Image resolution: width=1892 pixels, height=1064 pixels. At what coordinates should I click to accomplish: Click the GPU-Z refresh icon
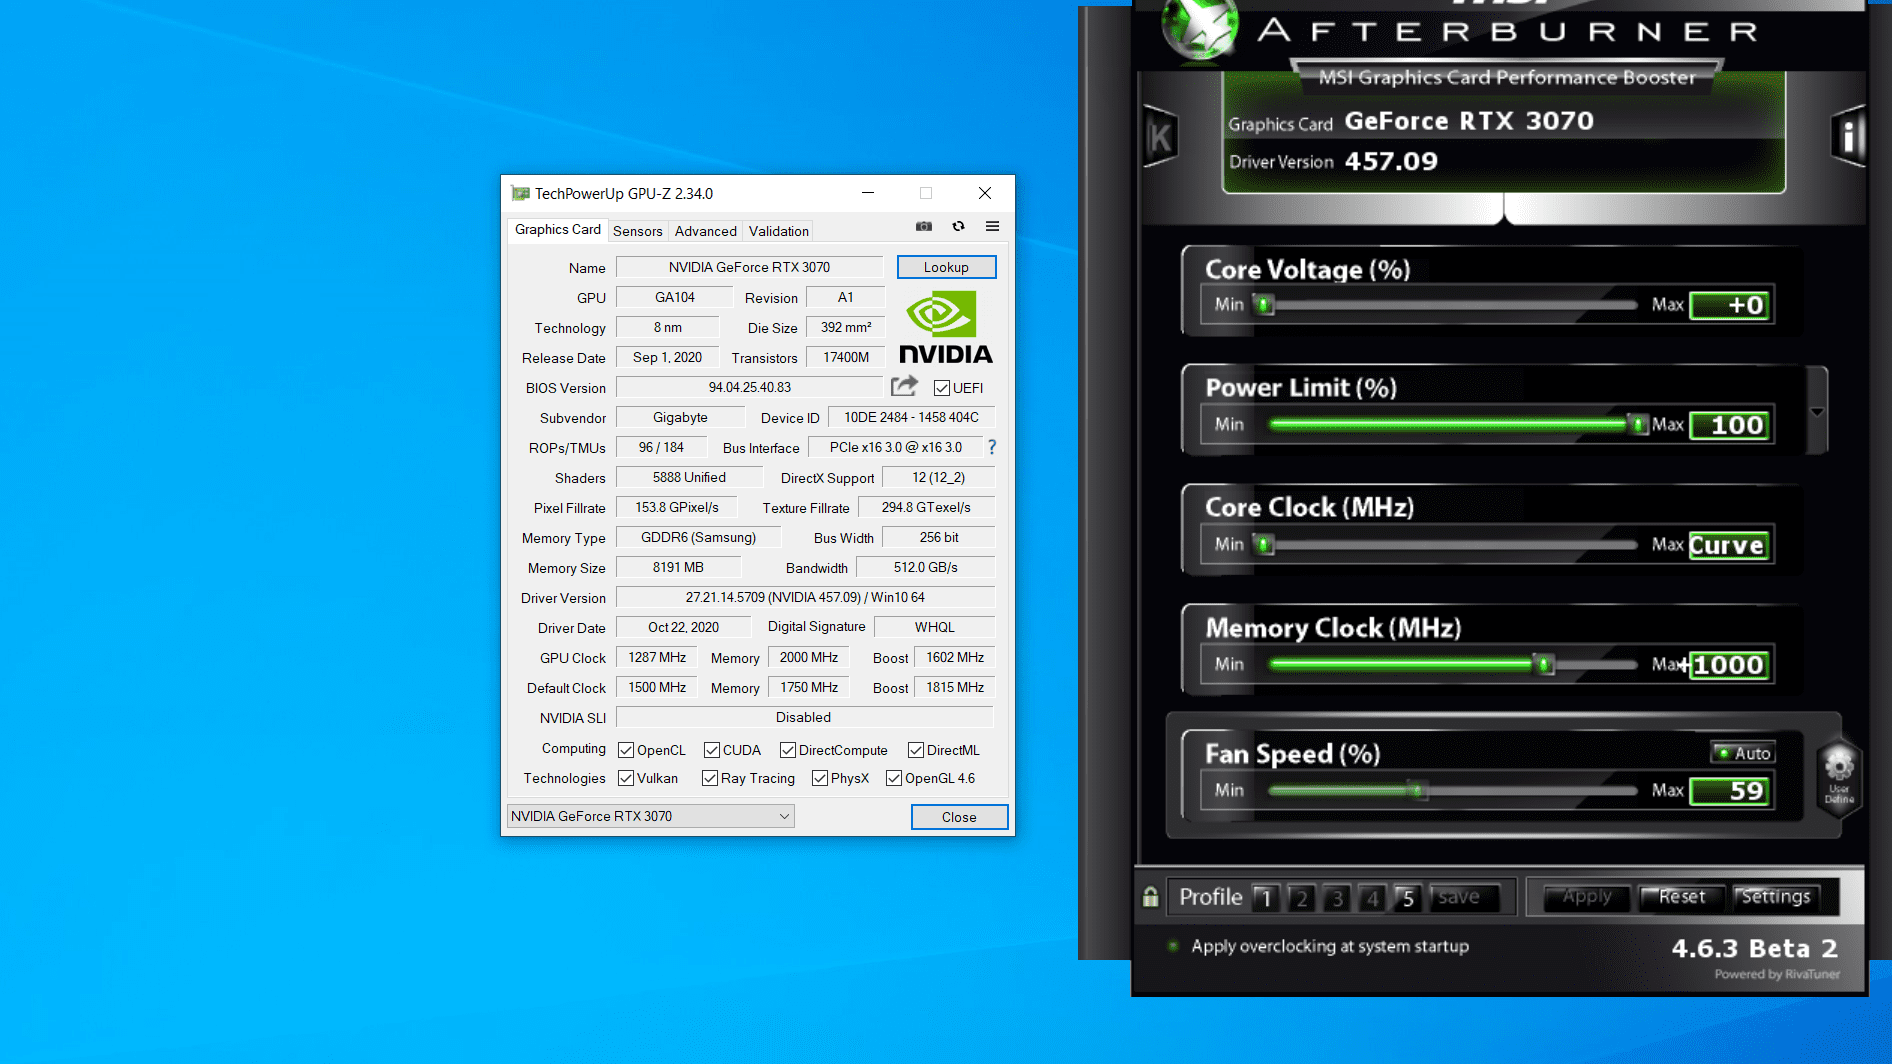pyautogui.click(x=958, y=226)
